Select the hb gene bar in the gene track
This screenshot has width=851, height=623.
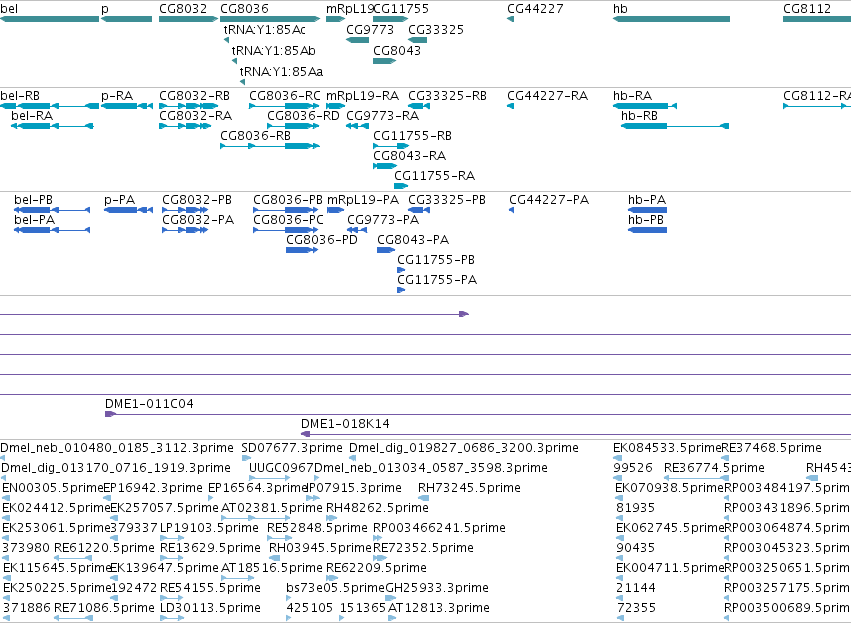coord(671,19)
